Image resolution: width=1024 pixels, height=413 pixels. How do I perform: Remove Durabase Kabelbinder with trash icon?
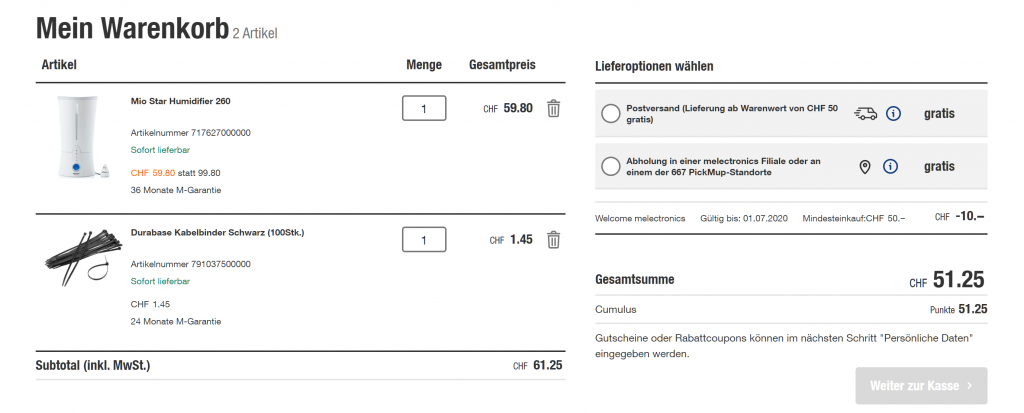tap(553, 240)
